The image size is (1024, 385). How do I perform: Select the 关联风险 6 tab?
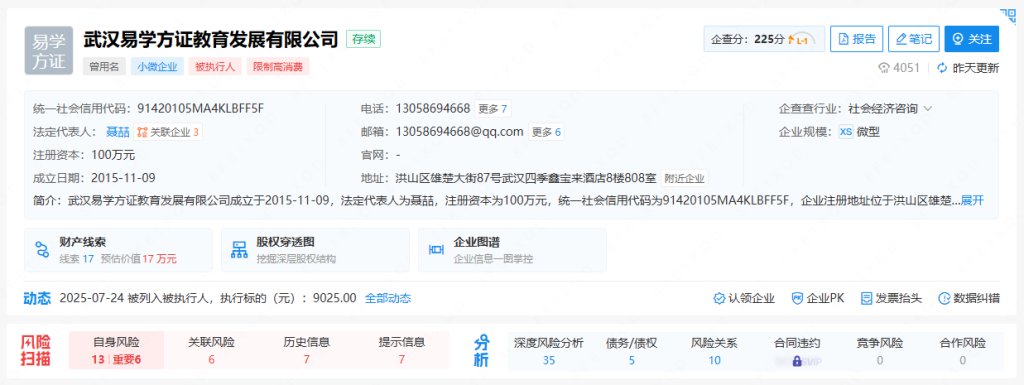tap(212, 350)
